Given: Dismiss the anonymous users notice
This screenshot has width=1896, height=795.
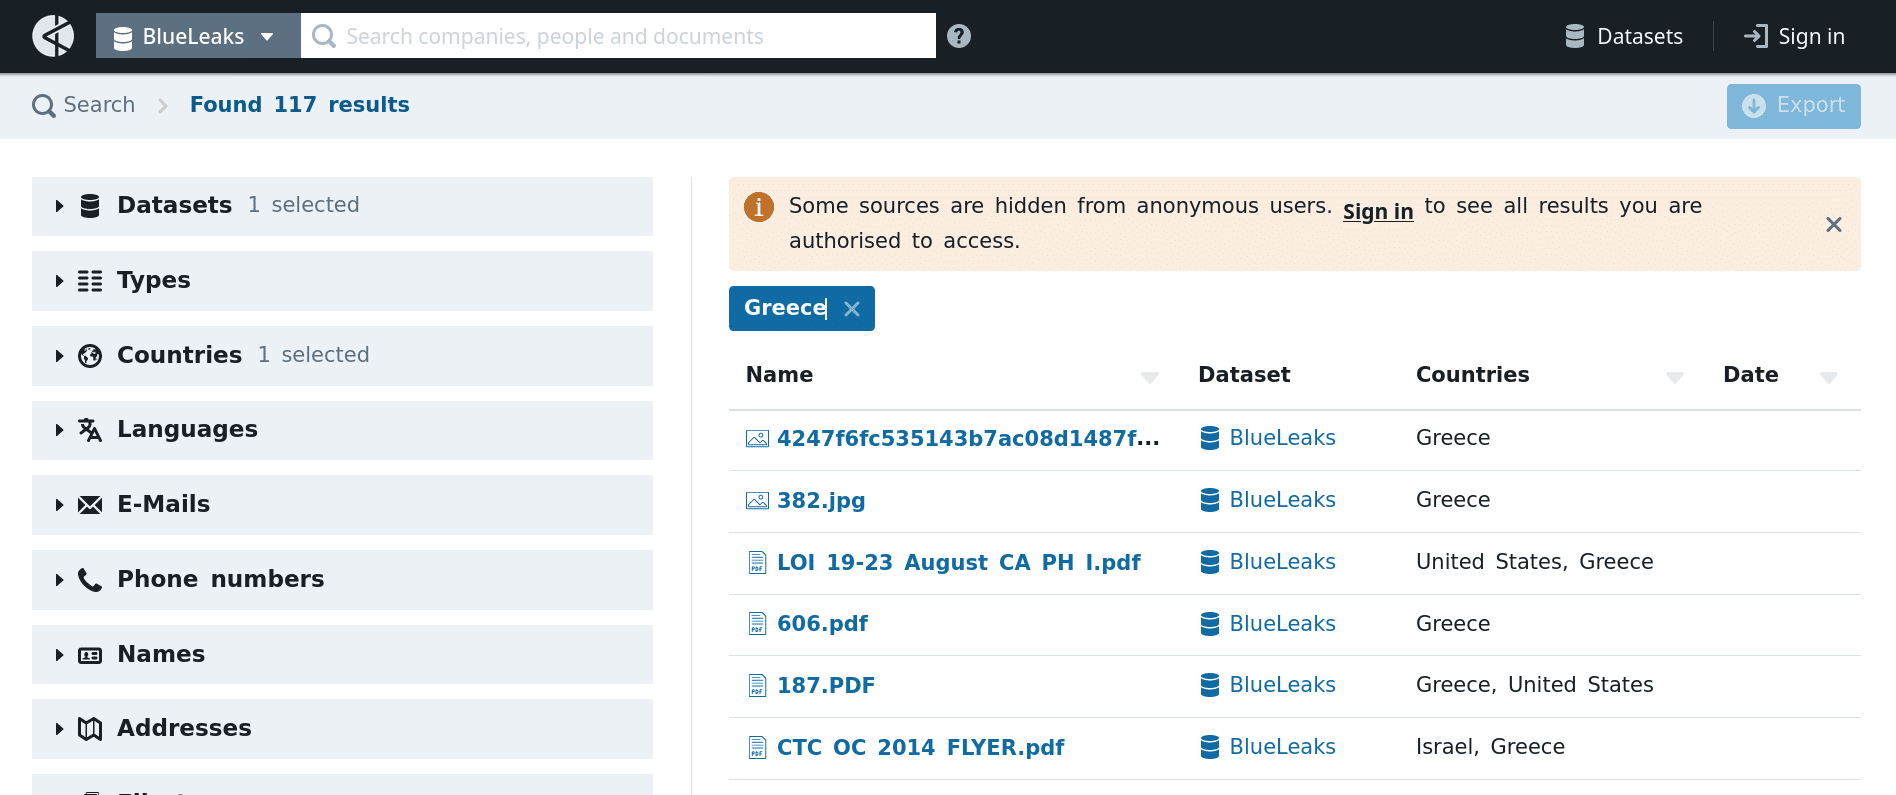Looking at the screenshot, I should 1833,224.
